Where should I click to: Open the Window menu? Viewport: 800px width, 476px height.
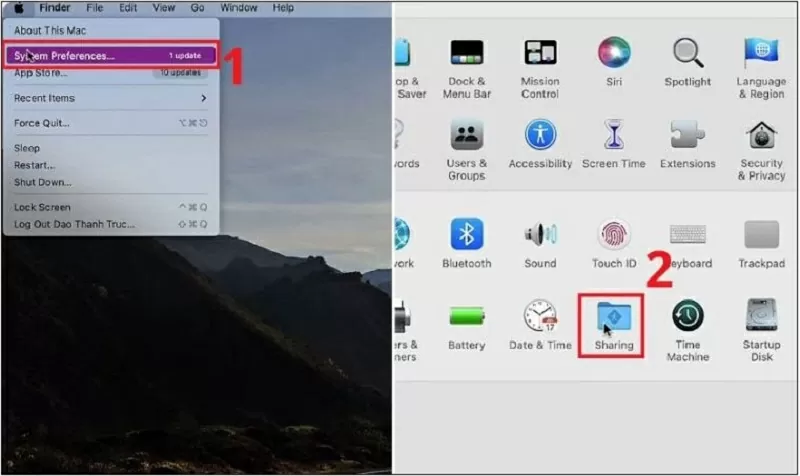pos(238,8)
